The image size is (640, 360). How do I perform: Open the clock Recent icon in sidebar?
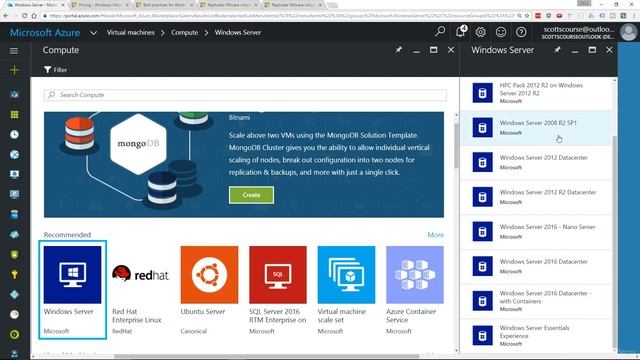pos(14,134)
